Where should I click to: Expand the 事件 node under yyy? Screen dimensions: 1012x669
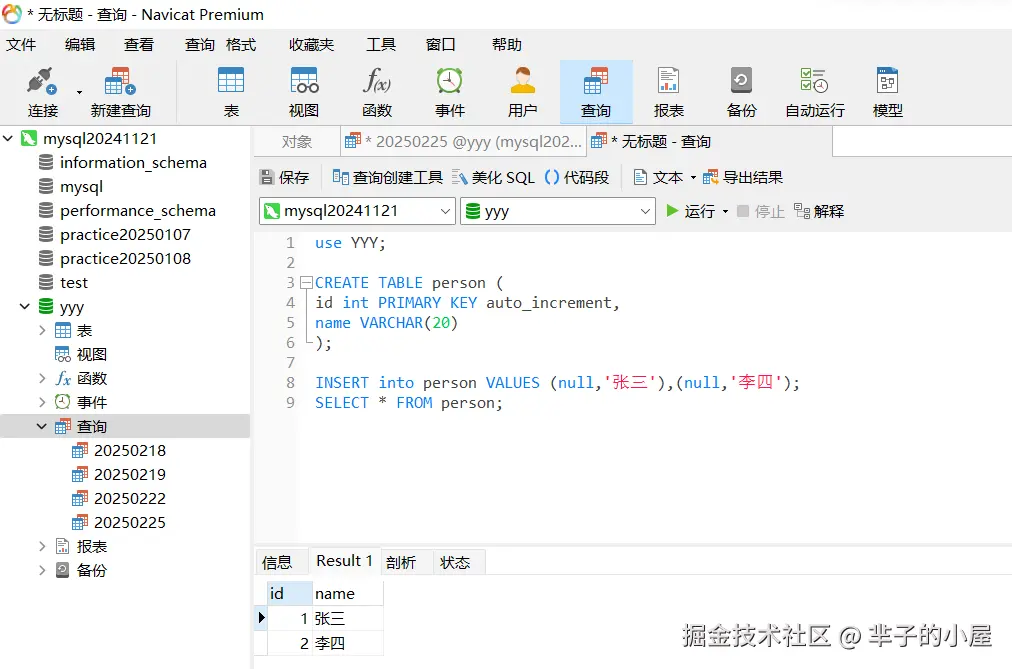pos(42,402)
